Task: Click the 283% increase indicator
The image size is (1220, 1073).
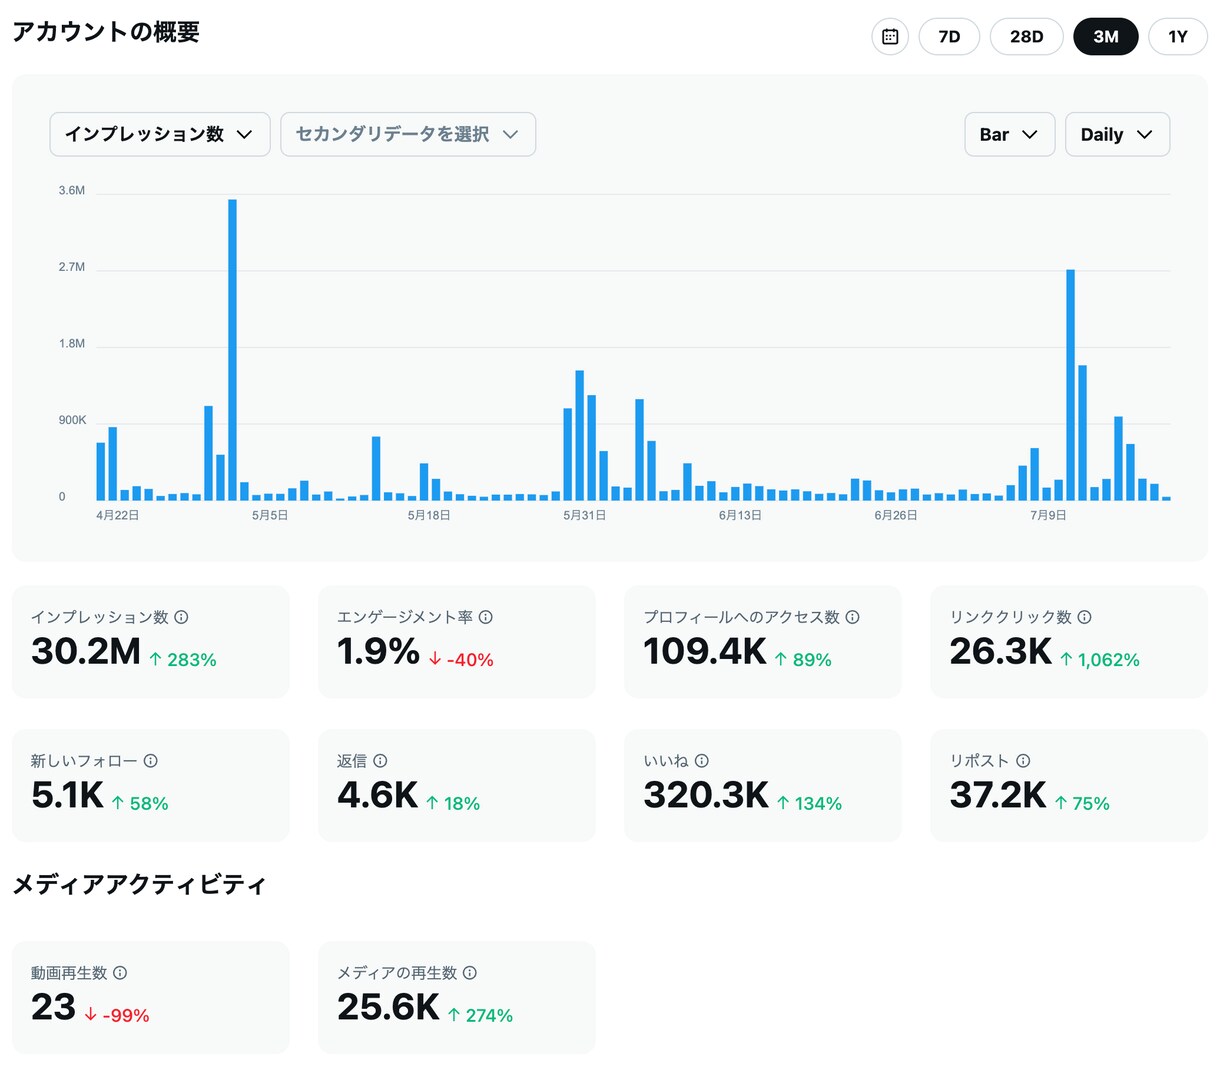Action: [x=183, y=660]
